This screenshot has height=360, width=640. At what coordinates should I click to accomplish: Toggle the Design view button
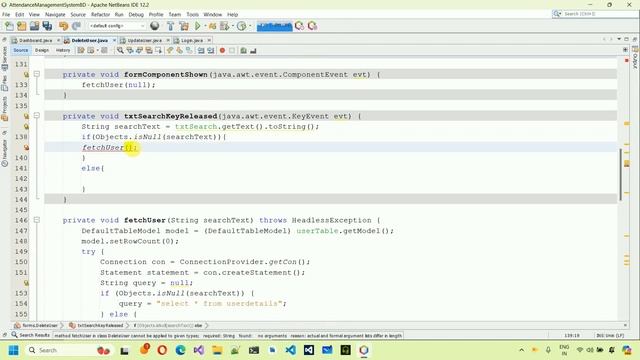click(42, 50)
